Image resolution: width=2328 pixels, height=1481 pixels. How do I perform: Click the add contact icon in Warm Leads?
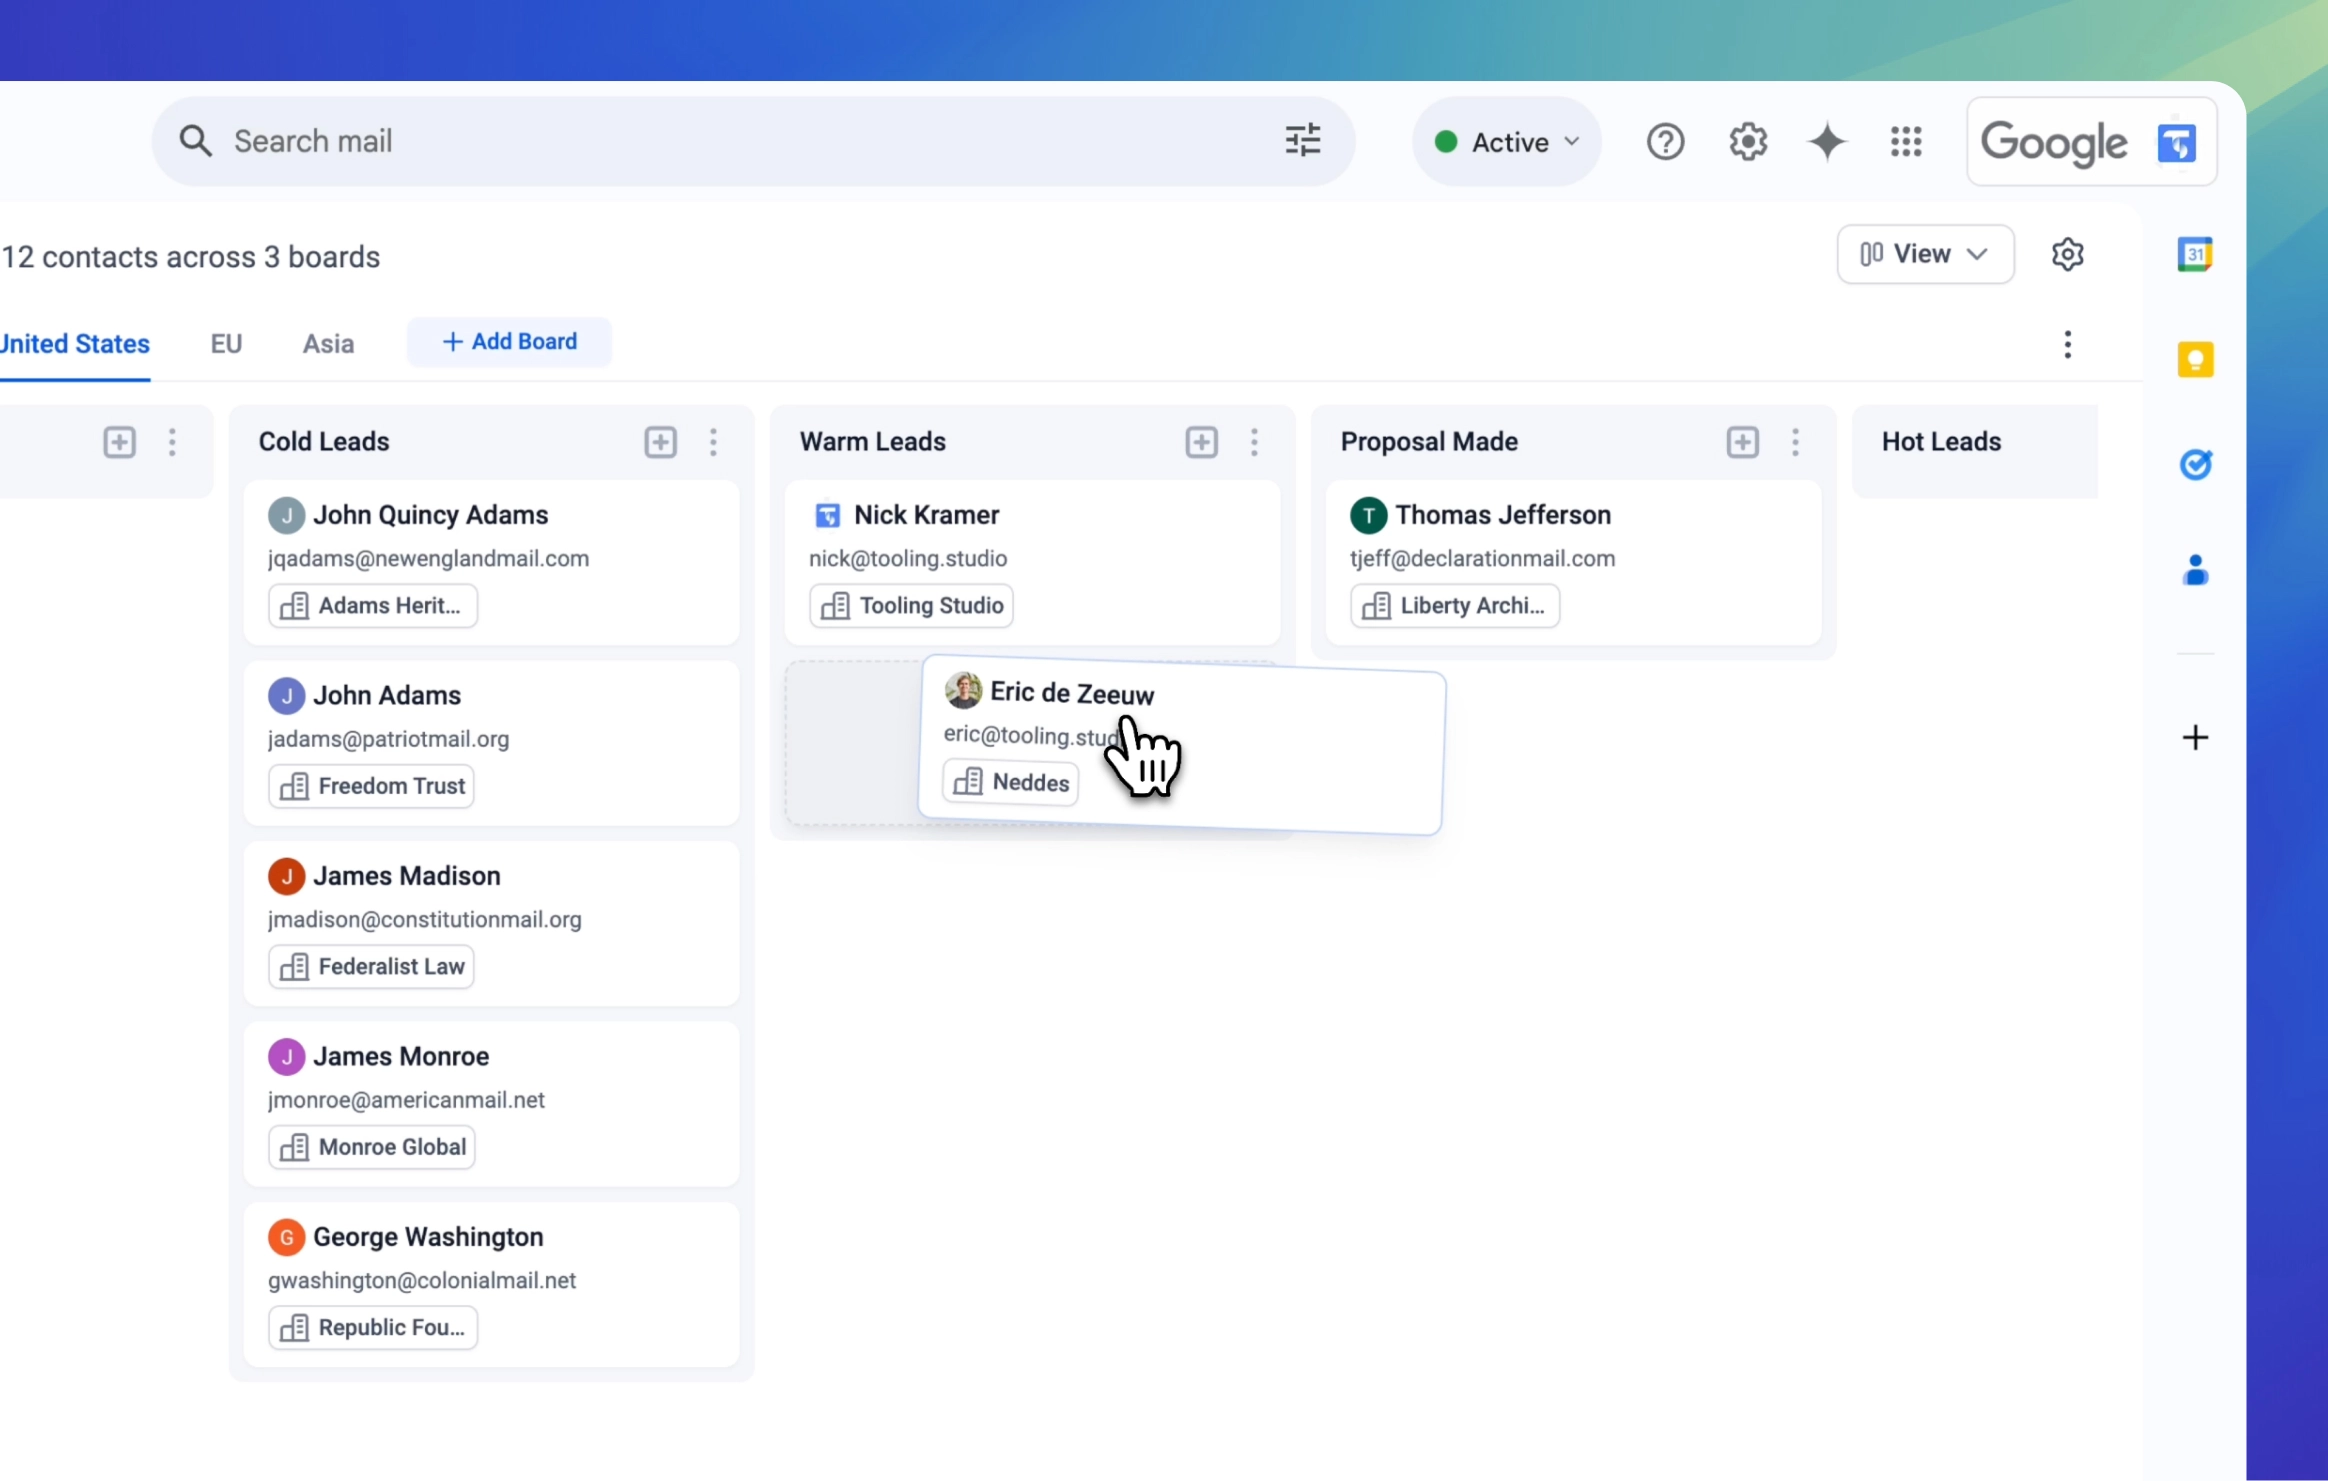(x=1201, y=441)
